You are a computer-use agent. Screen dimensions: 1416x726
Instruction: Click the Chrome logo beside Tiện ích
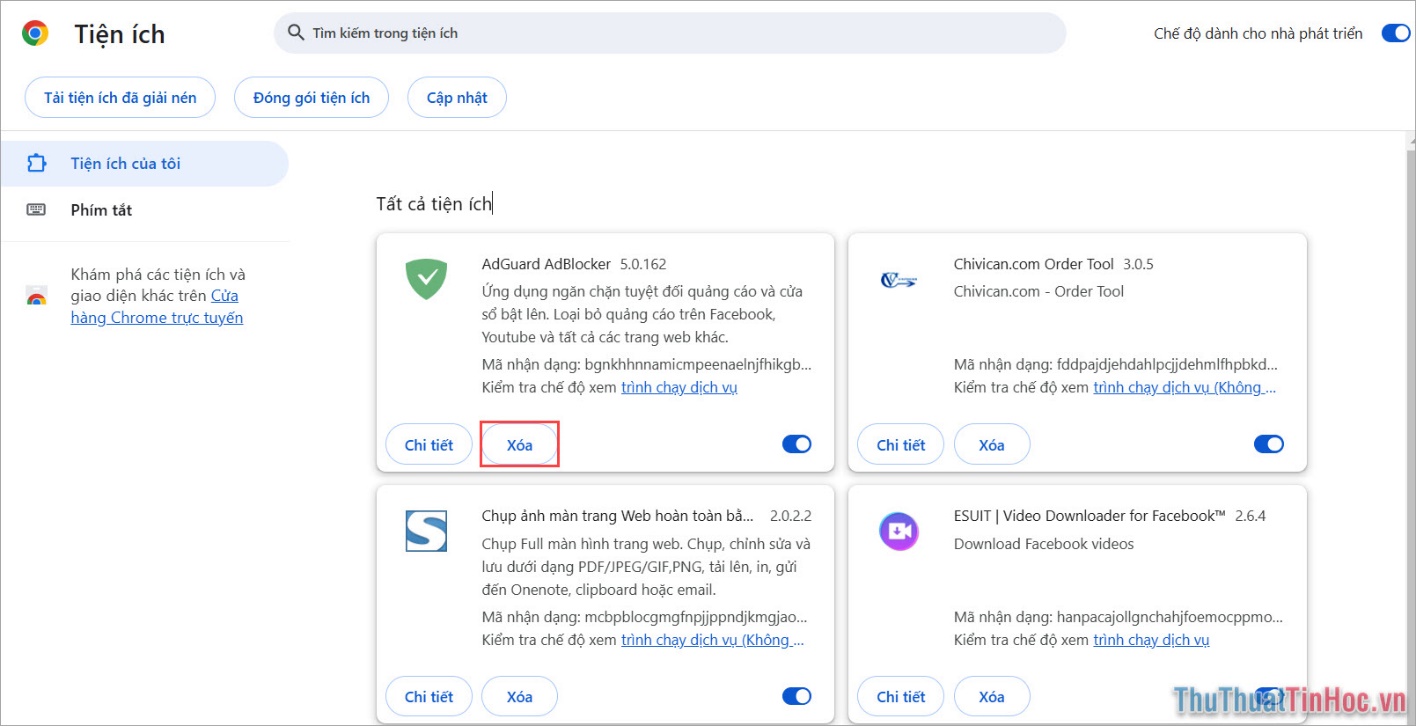pos(35,34)
